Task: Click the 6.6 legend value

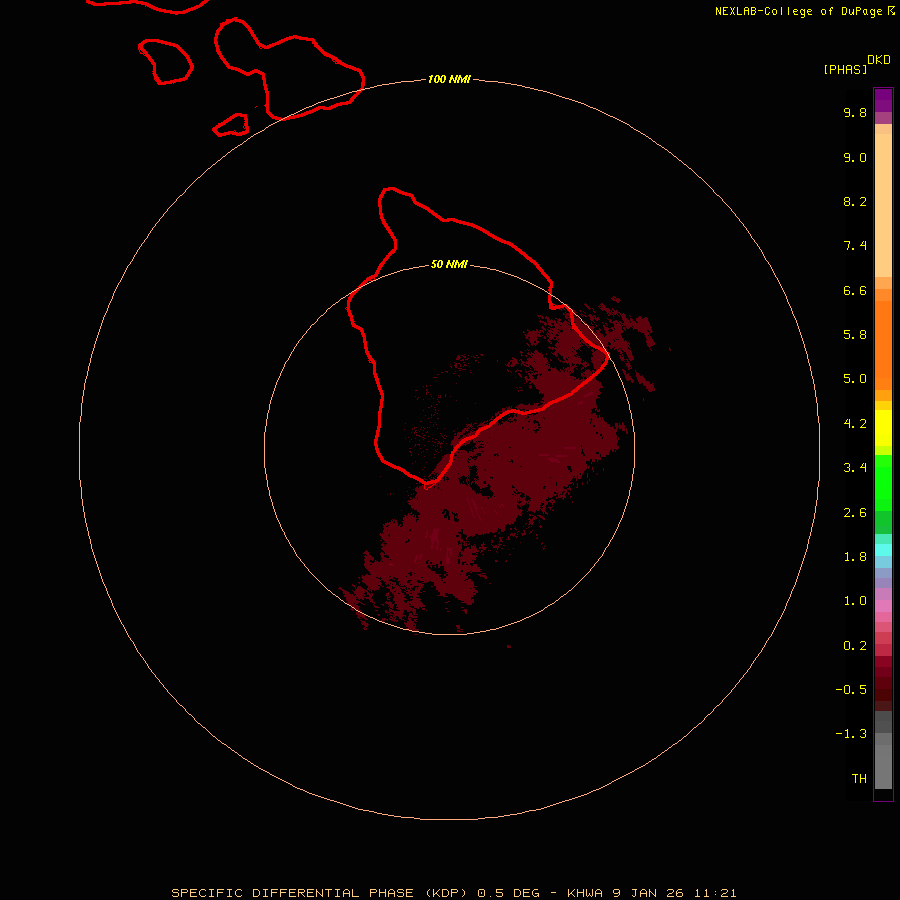Action: pos(855,290)
